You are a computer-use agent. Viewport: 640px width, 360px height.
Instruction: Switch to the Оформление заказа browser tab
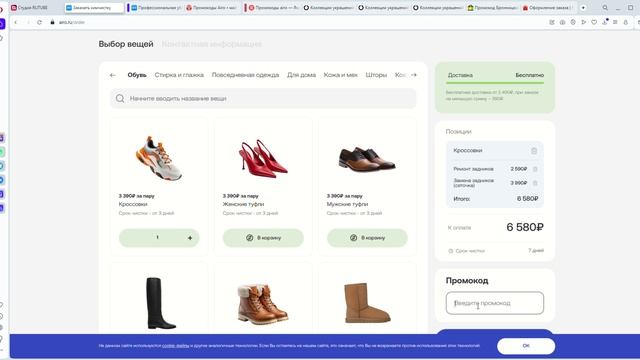pyautogui.click(x=549, y=8)
